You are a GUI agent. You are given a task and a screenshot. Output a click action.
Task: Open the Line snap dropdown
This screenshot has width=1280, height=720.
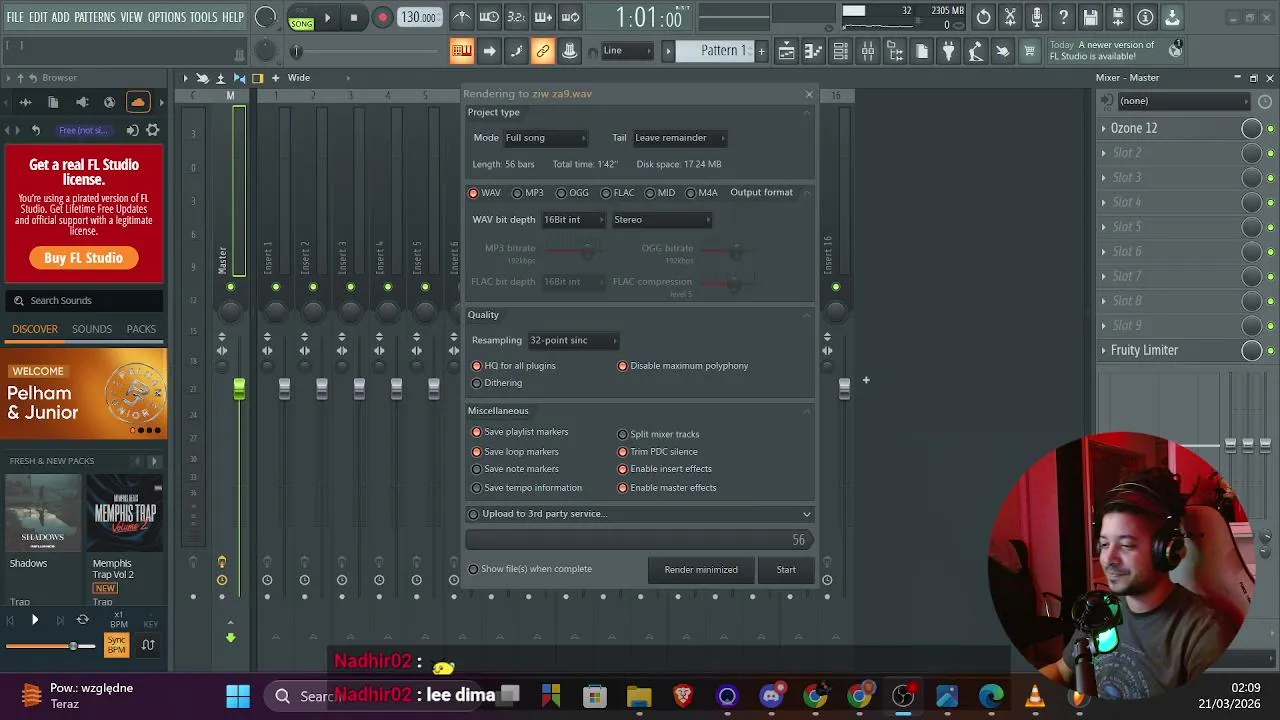pos(627,51)
